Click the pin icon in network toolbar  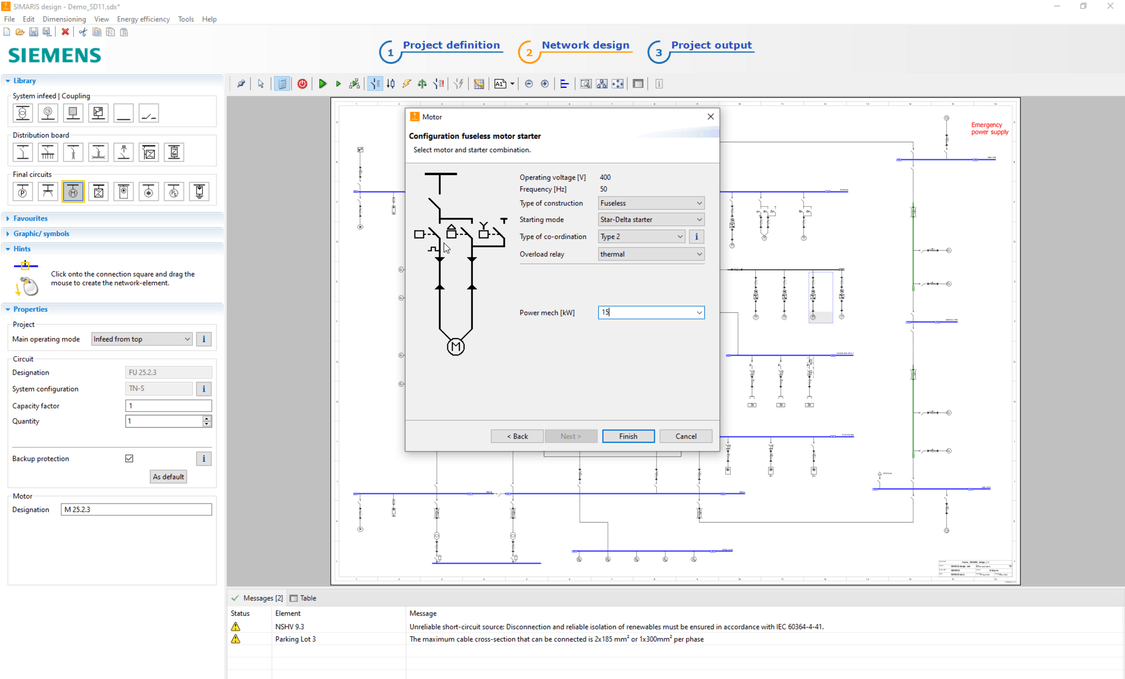pos(241,84)
